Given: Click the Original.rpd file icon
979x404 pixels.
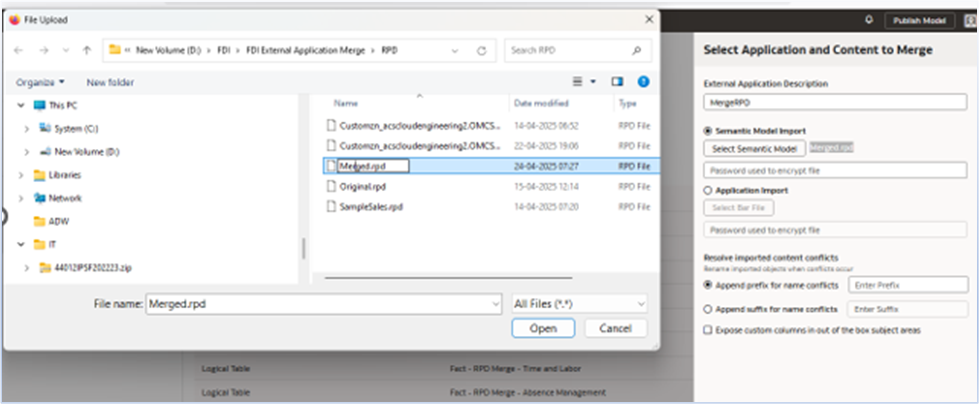Looking at the screenshot, I should (x=332, y=186).
